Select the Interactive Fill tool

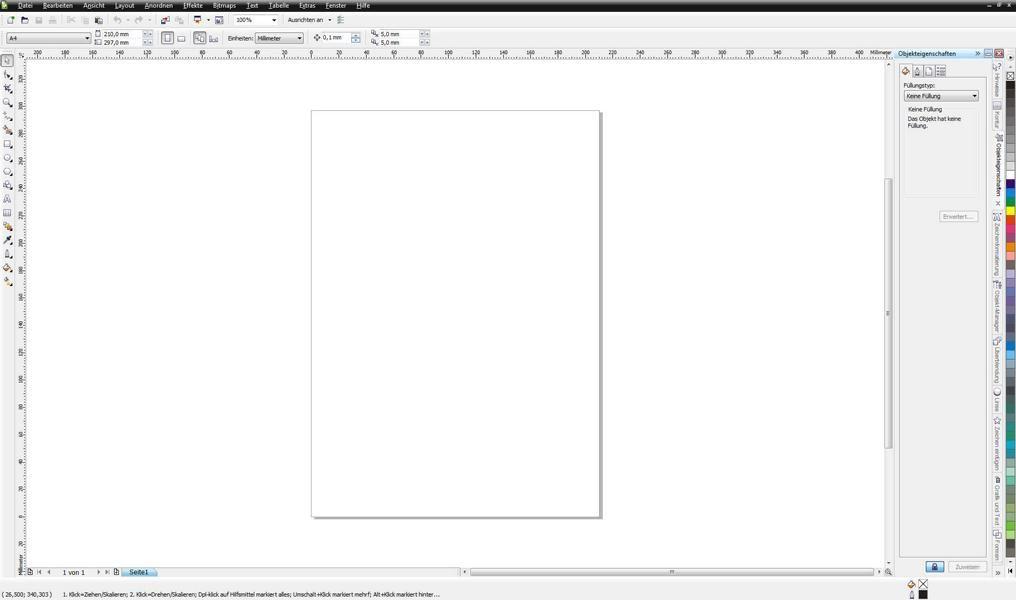[7, 282]
